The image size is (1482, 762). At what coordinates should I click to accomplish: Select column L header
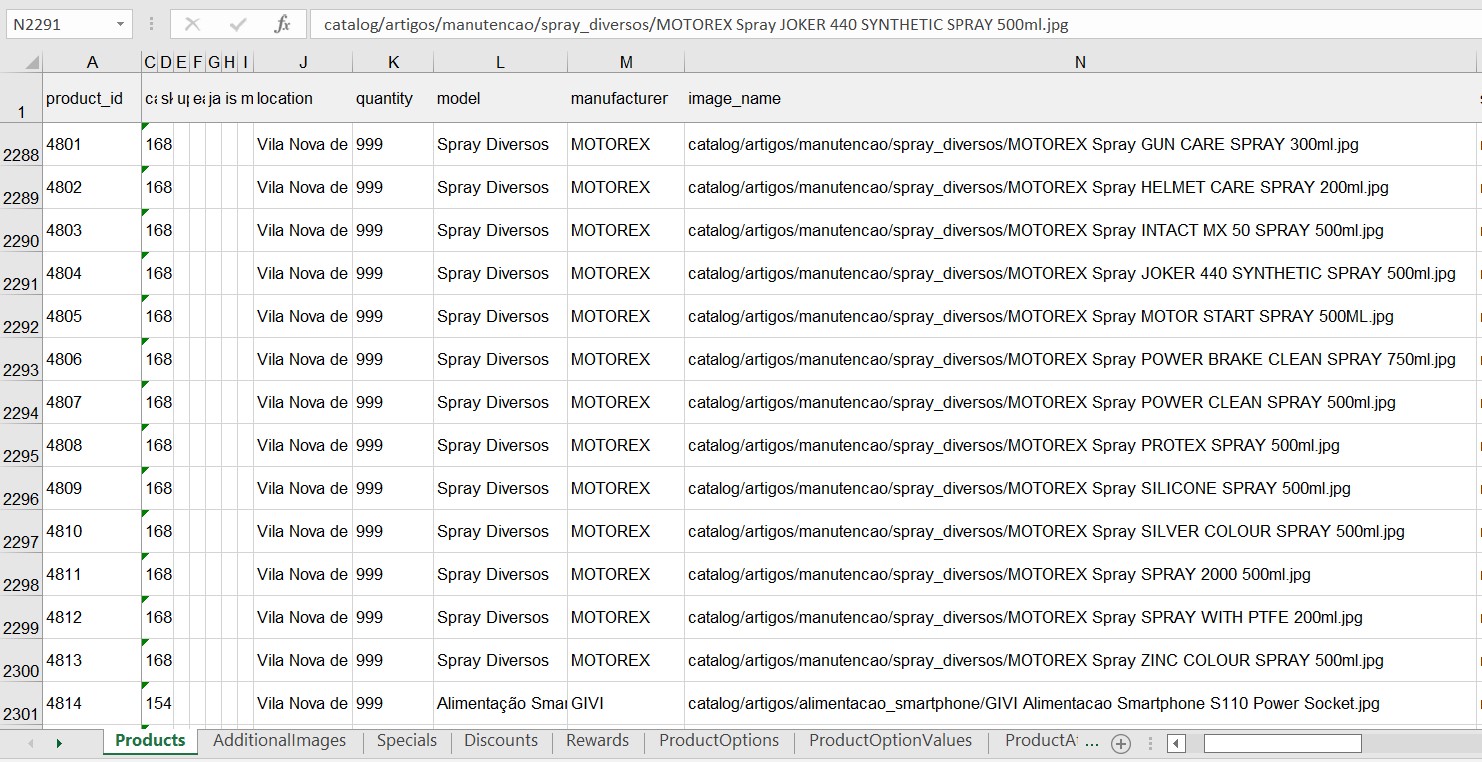point(500,62)
